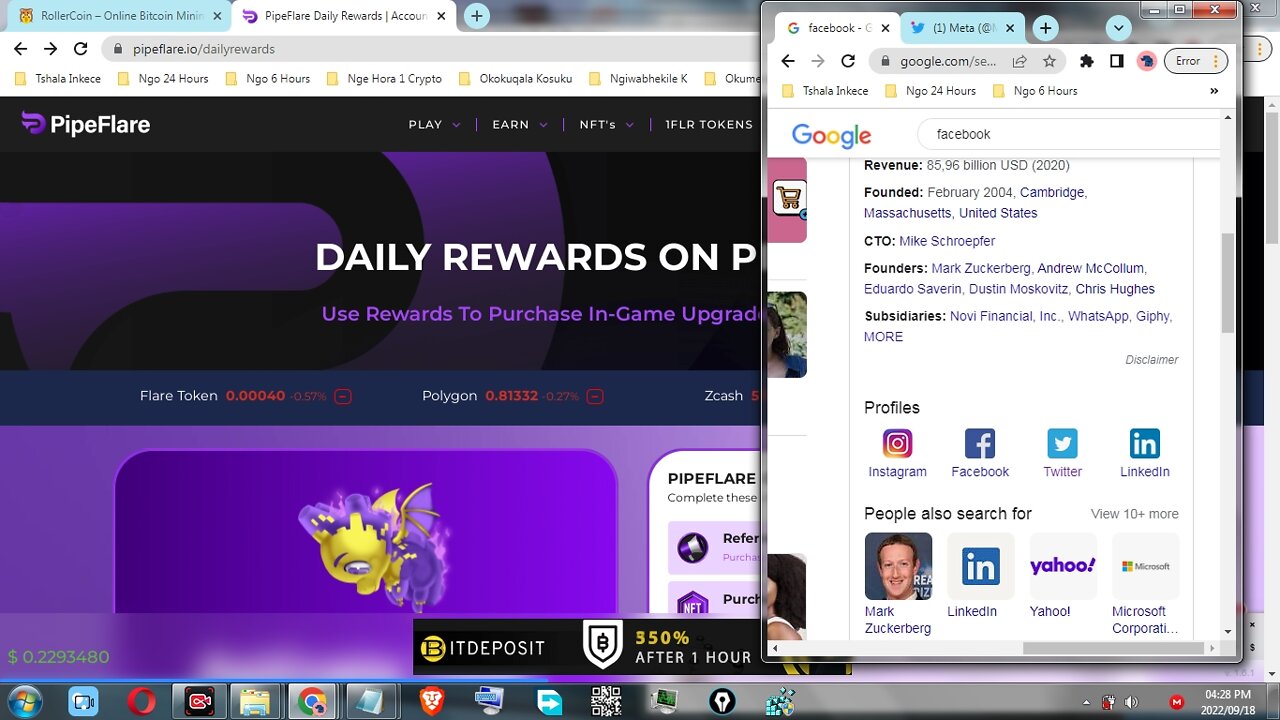Click share icon in Google window address bar
Image resolution: width=1280 pixels, height=720 pixels.
pyautogui.click(x=1019, y=61)
